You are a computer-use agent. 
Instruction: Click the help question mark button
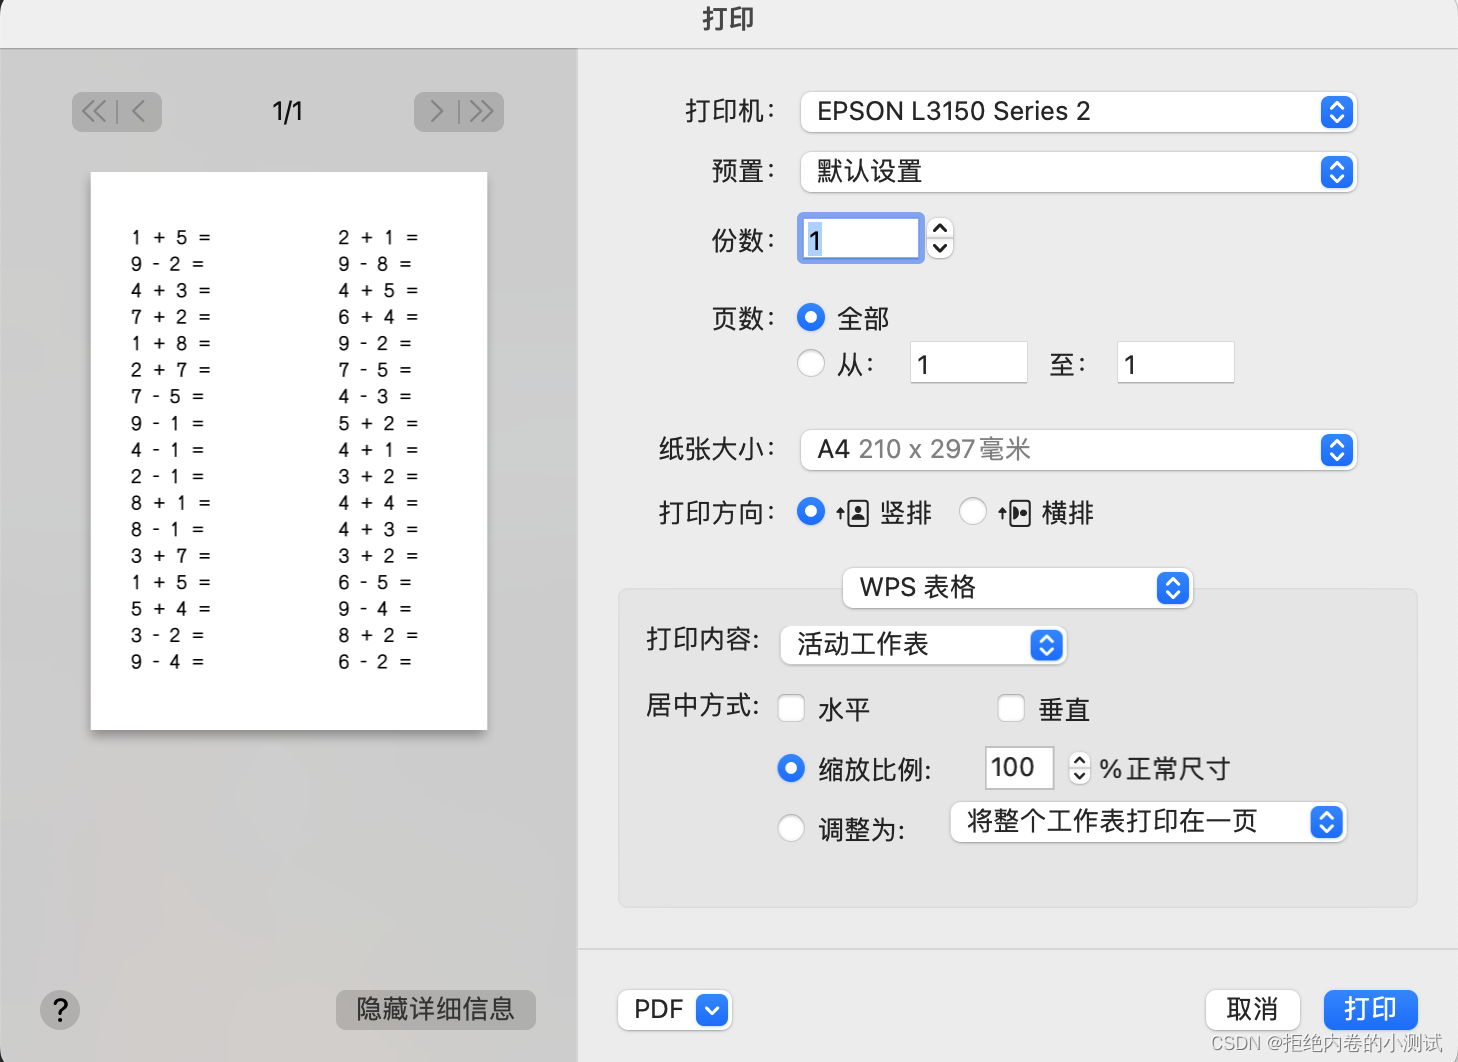tap(60, 1009)
